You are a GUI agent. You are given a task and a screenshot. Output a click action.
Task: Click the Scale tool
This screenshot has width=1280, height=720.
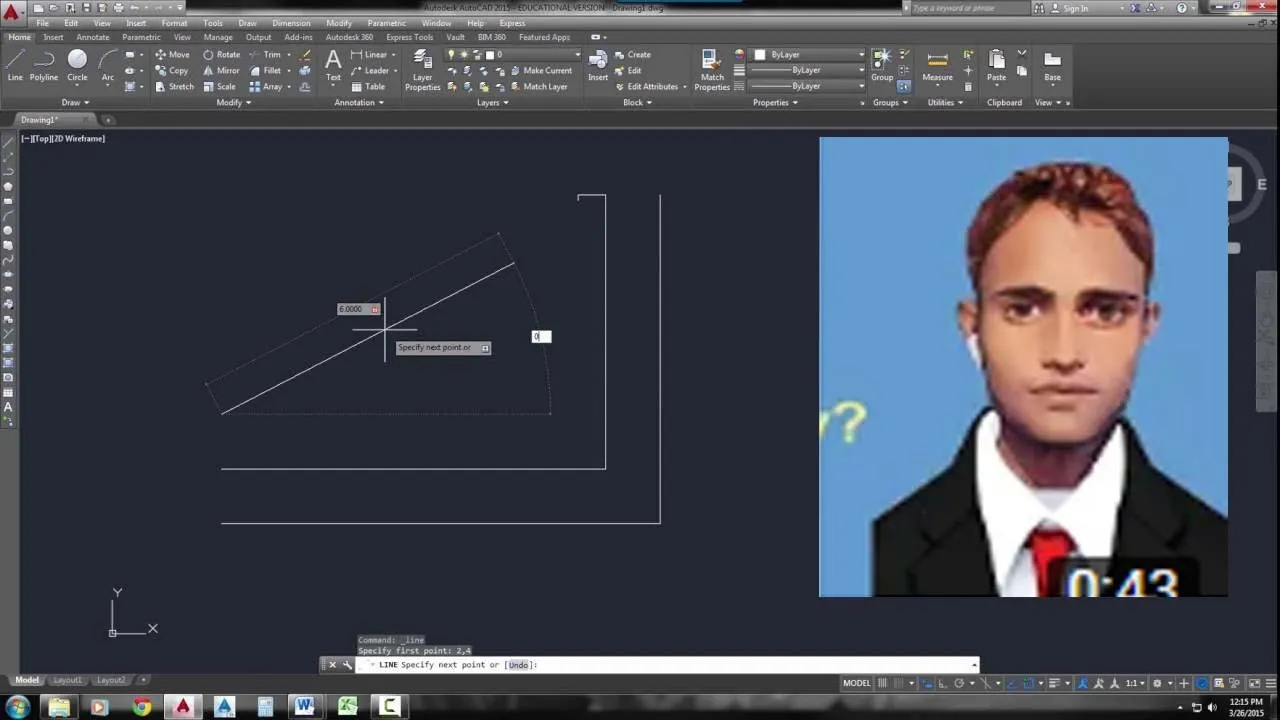(219, 87)
